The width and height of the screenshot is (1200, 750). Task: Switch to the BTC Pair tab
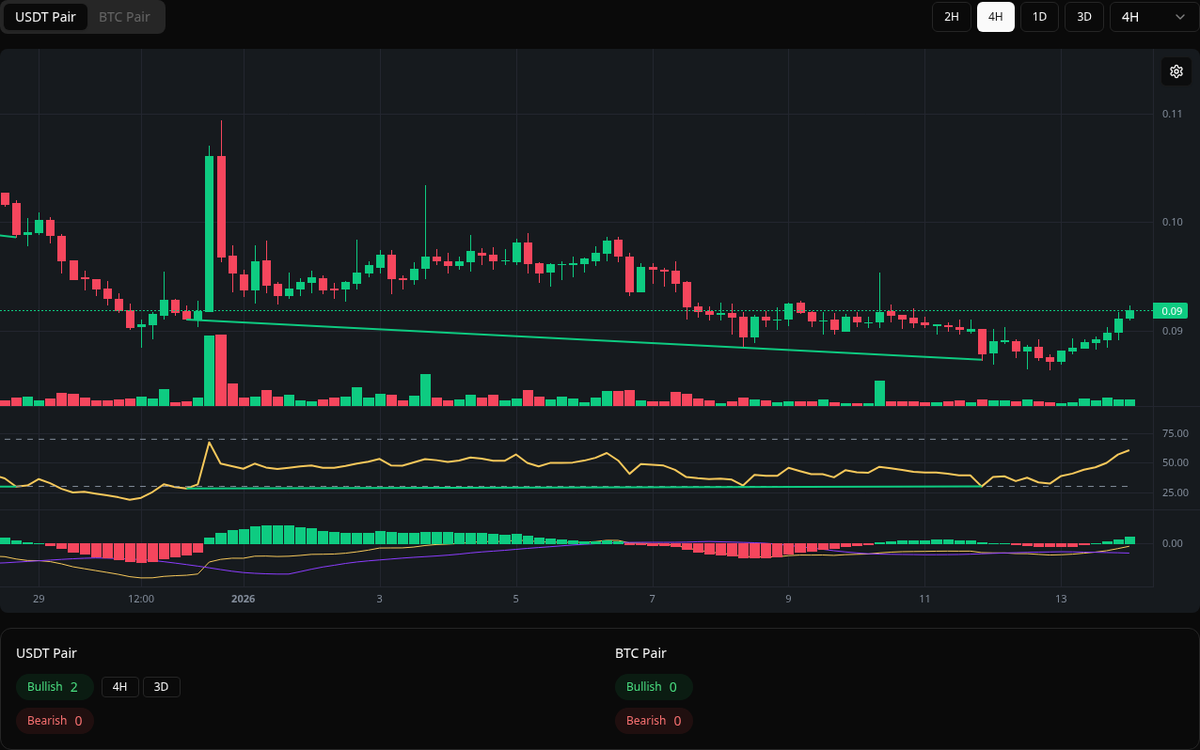pos(123,17)
